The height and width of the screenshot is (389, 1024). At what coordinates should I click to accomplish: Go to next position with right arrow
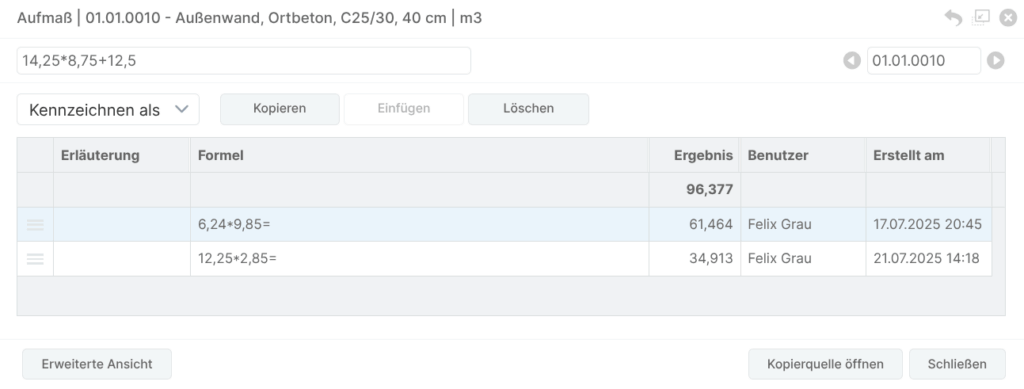[x=995, y=61]
